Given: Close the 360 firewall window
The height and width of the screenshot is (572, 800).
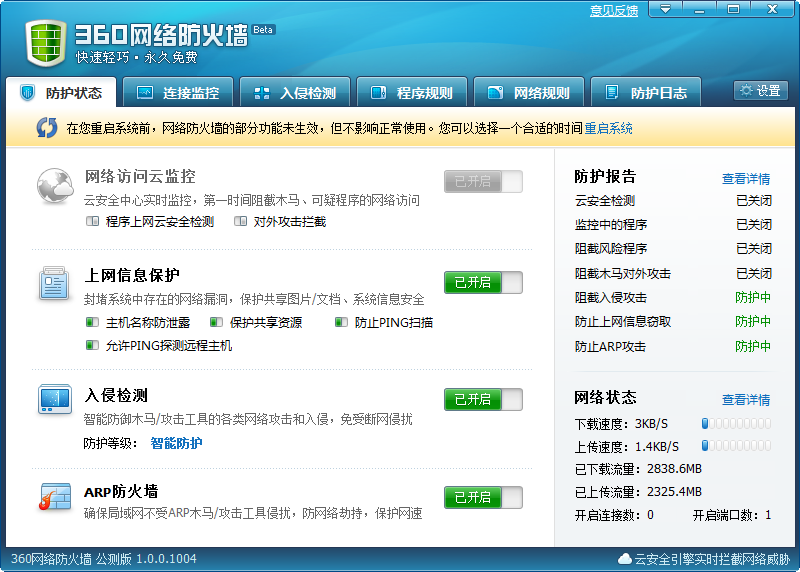Looking at the screenshot, I should point(772,9).
